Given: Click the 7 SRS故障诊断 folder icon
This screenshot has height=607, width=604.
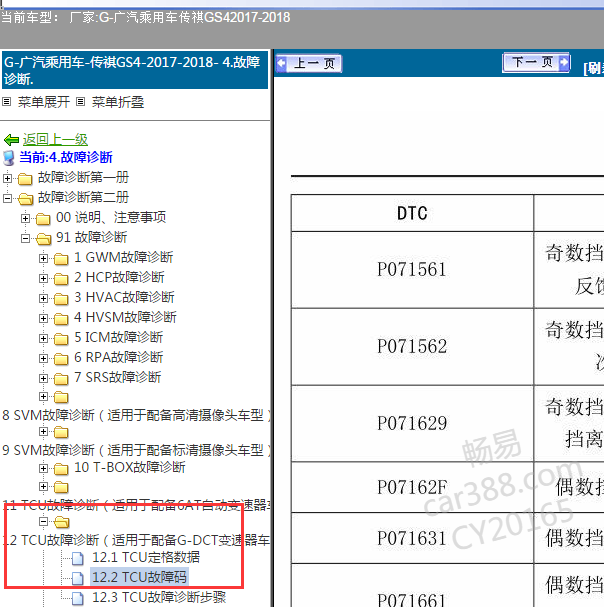Looking at the screenshot, I should point(61,379).
